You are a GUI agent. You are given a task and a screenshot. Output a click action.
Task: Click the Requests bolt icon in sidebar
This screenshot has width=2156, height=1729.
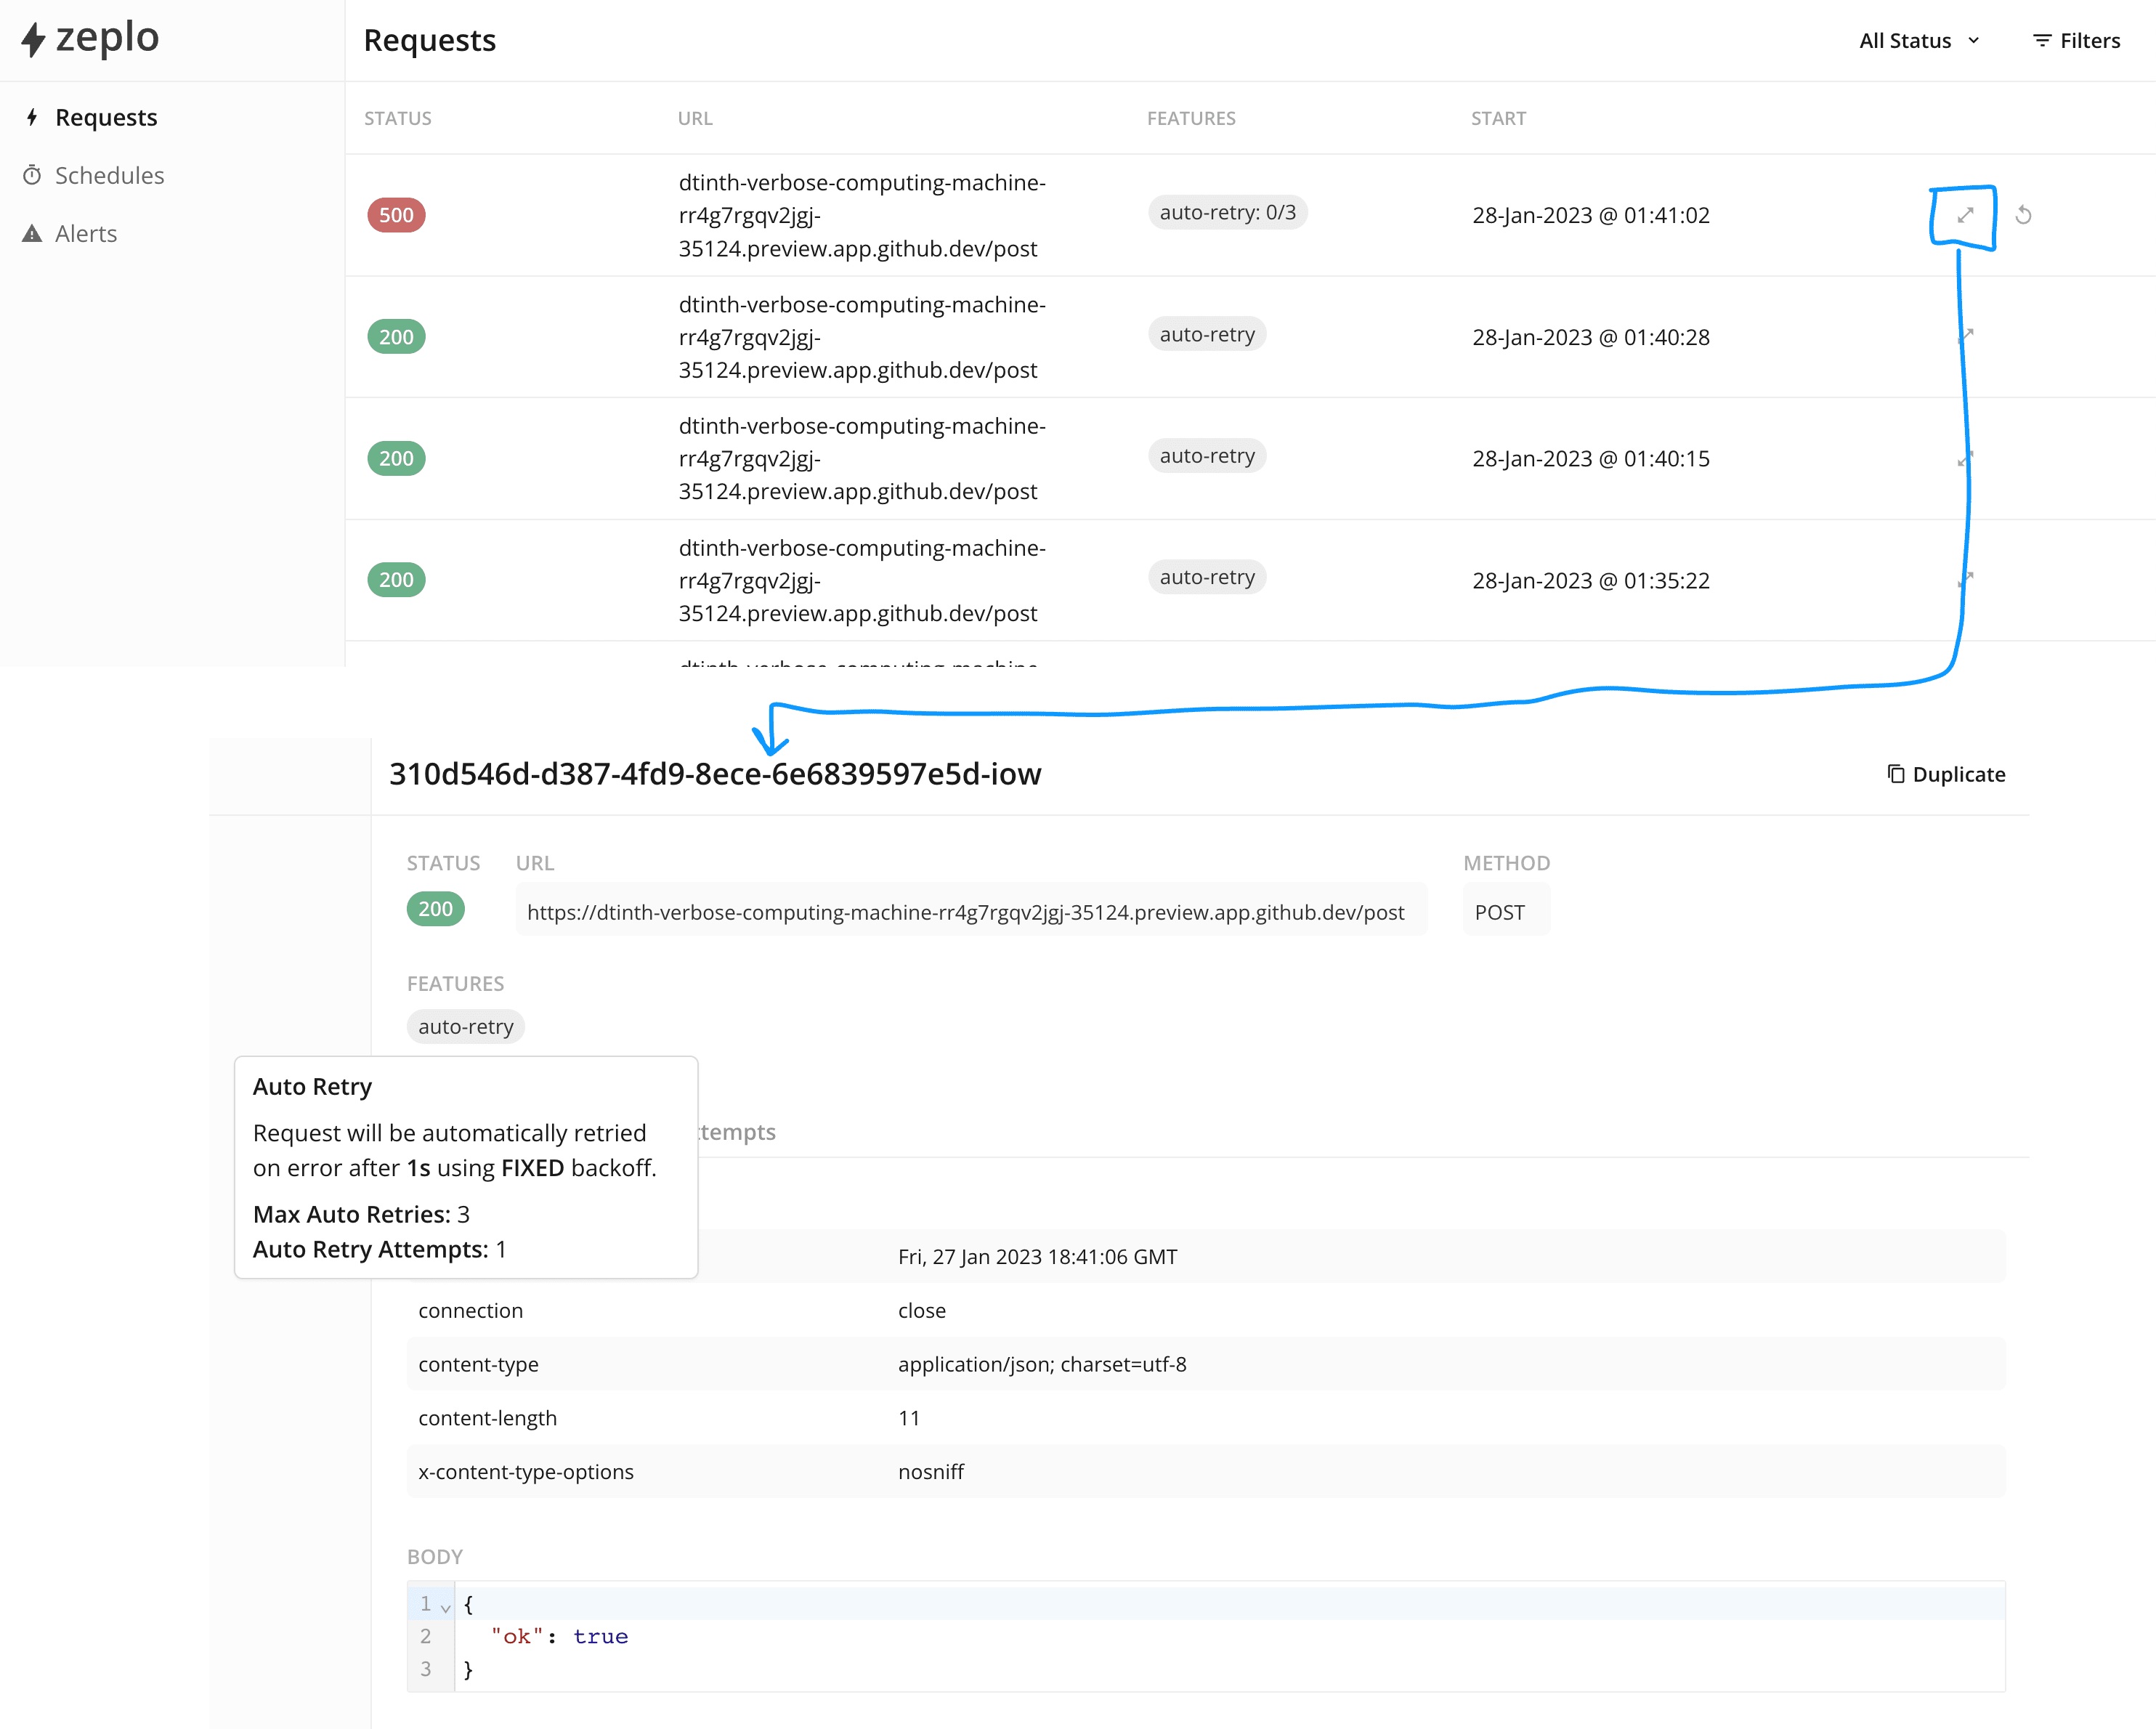click(32, 118)
